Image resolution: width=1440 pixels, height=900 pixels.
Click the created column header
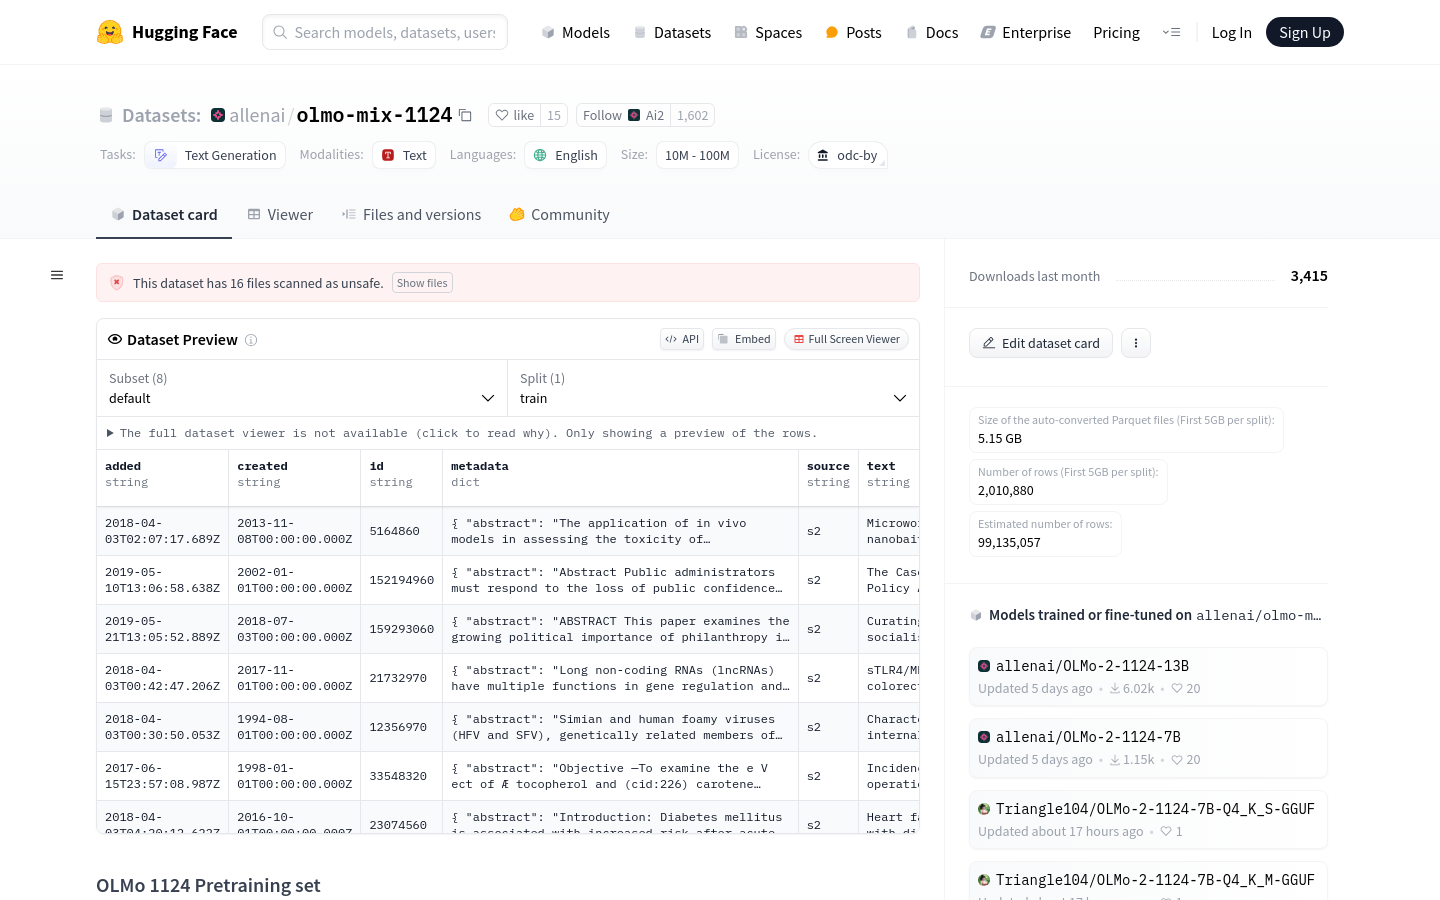click(295, 474)
